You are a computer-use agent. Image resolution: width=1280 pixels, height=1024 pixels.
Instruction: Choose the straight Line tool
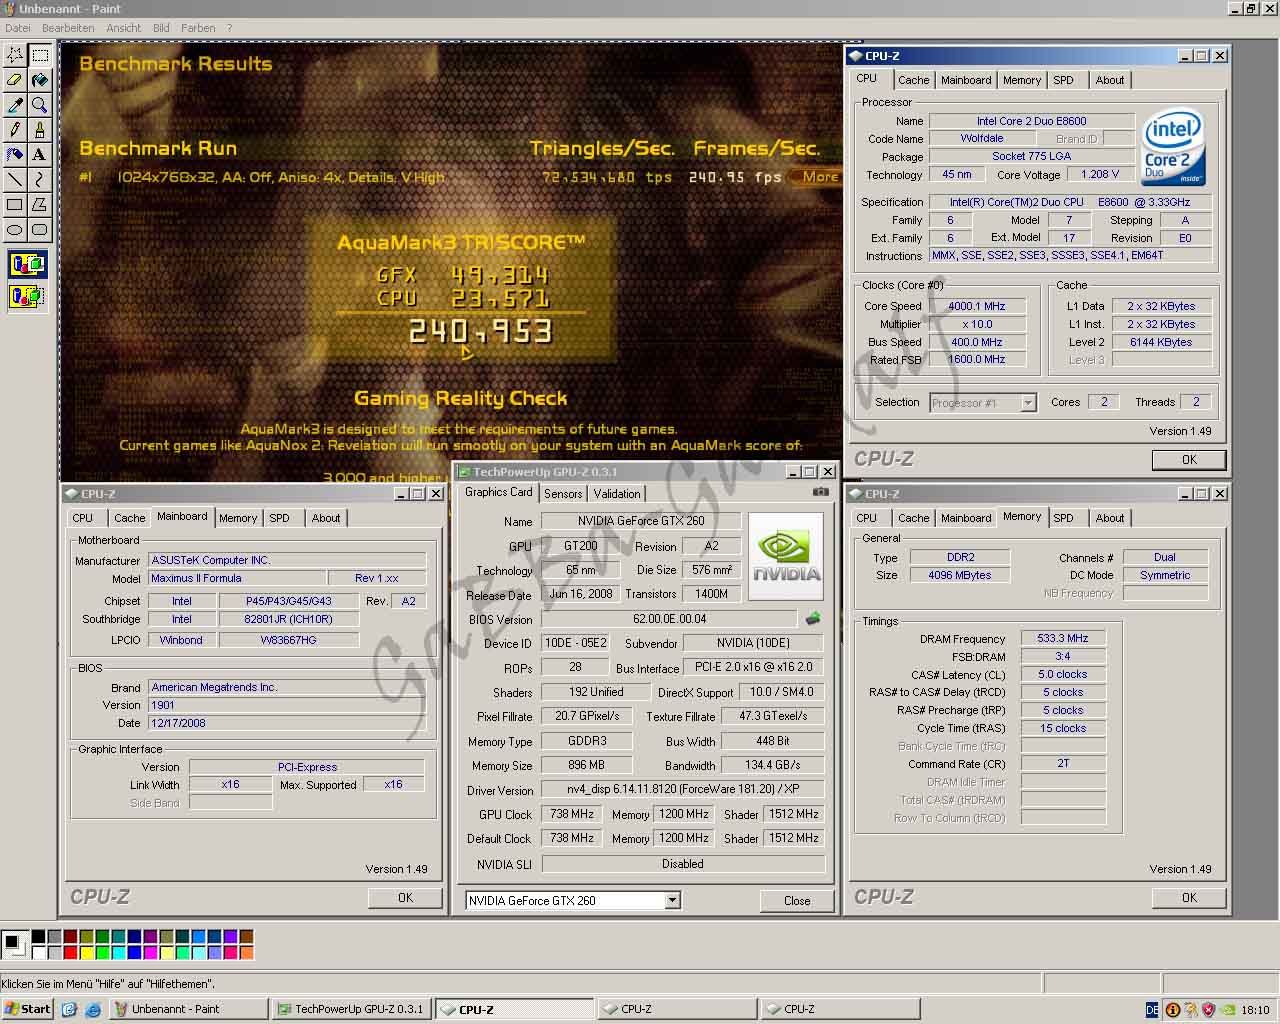(x=15, y=180)
